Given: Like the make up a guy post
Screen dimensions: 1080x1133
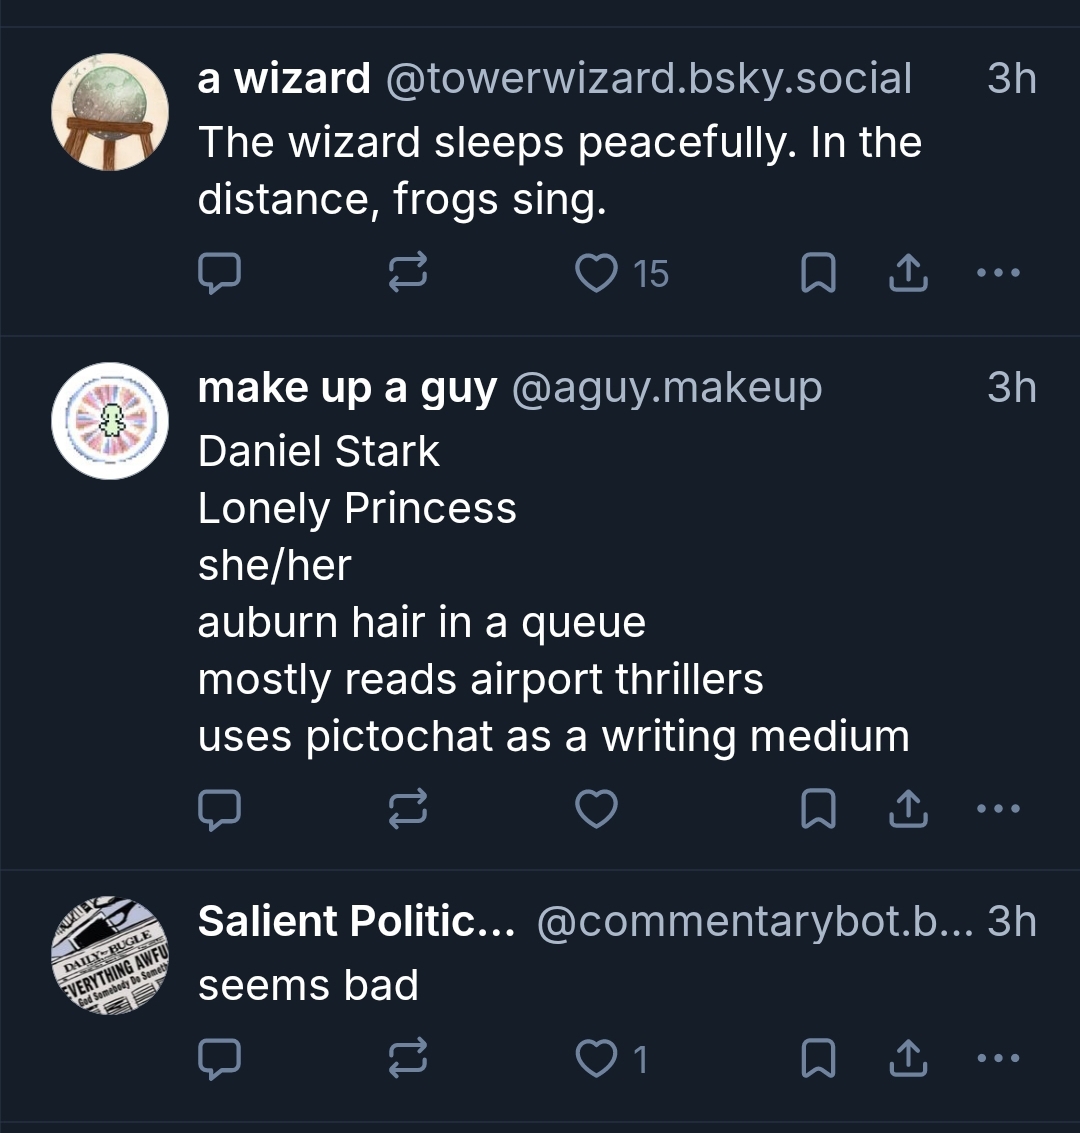Looking at the screenshot, I should 598,809.
